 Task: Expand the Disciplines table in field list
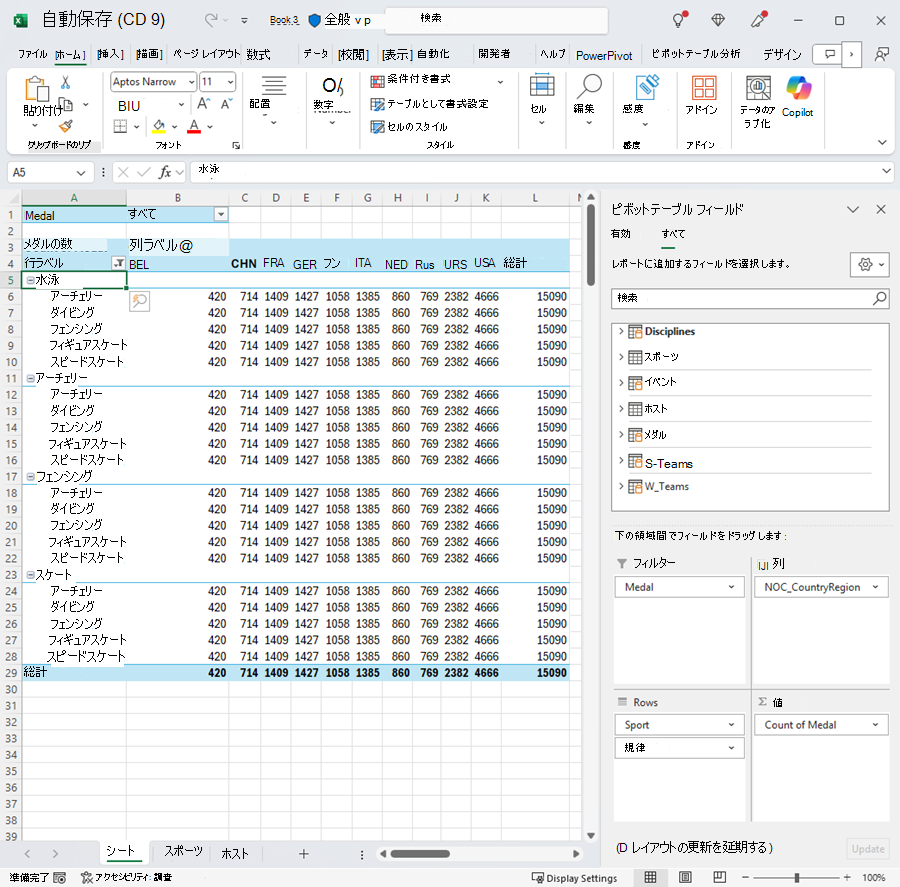click(621, 331)
